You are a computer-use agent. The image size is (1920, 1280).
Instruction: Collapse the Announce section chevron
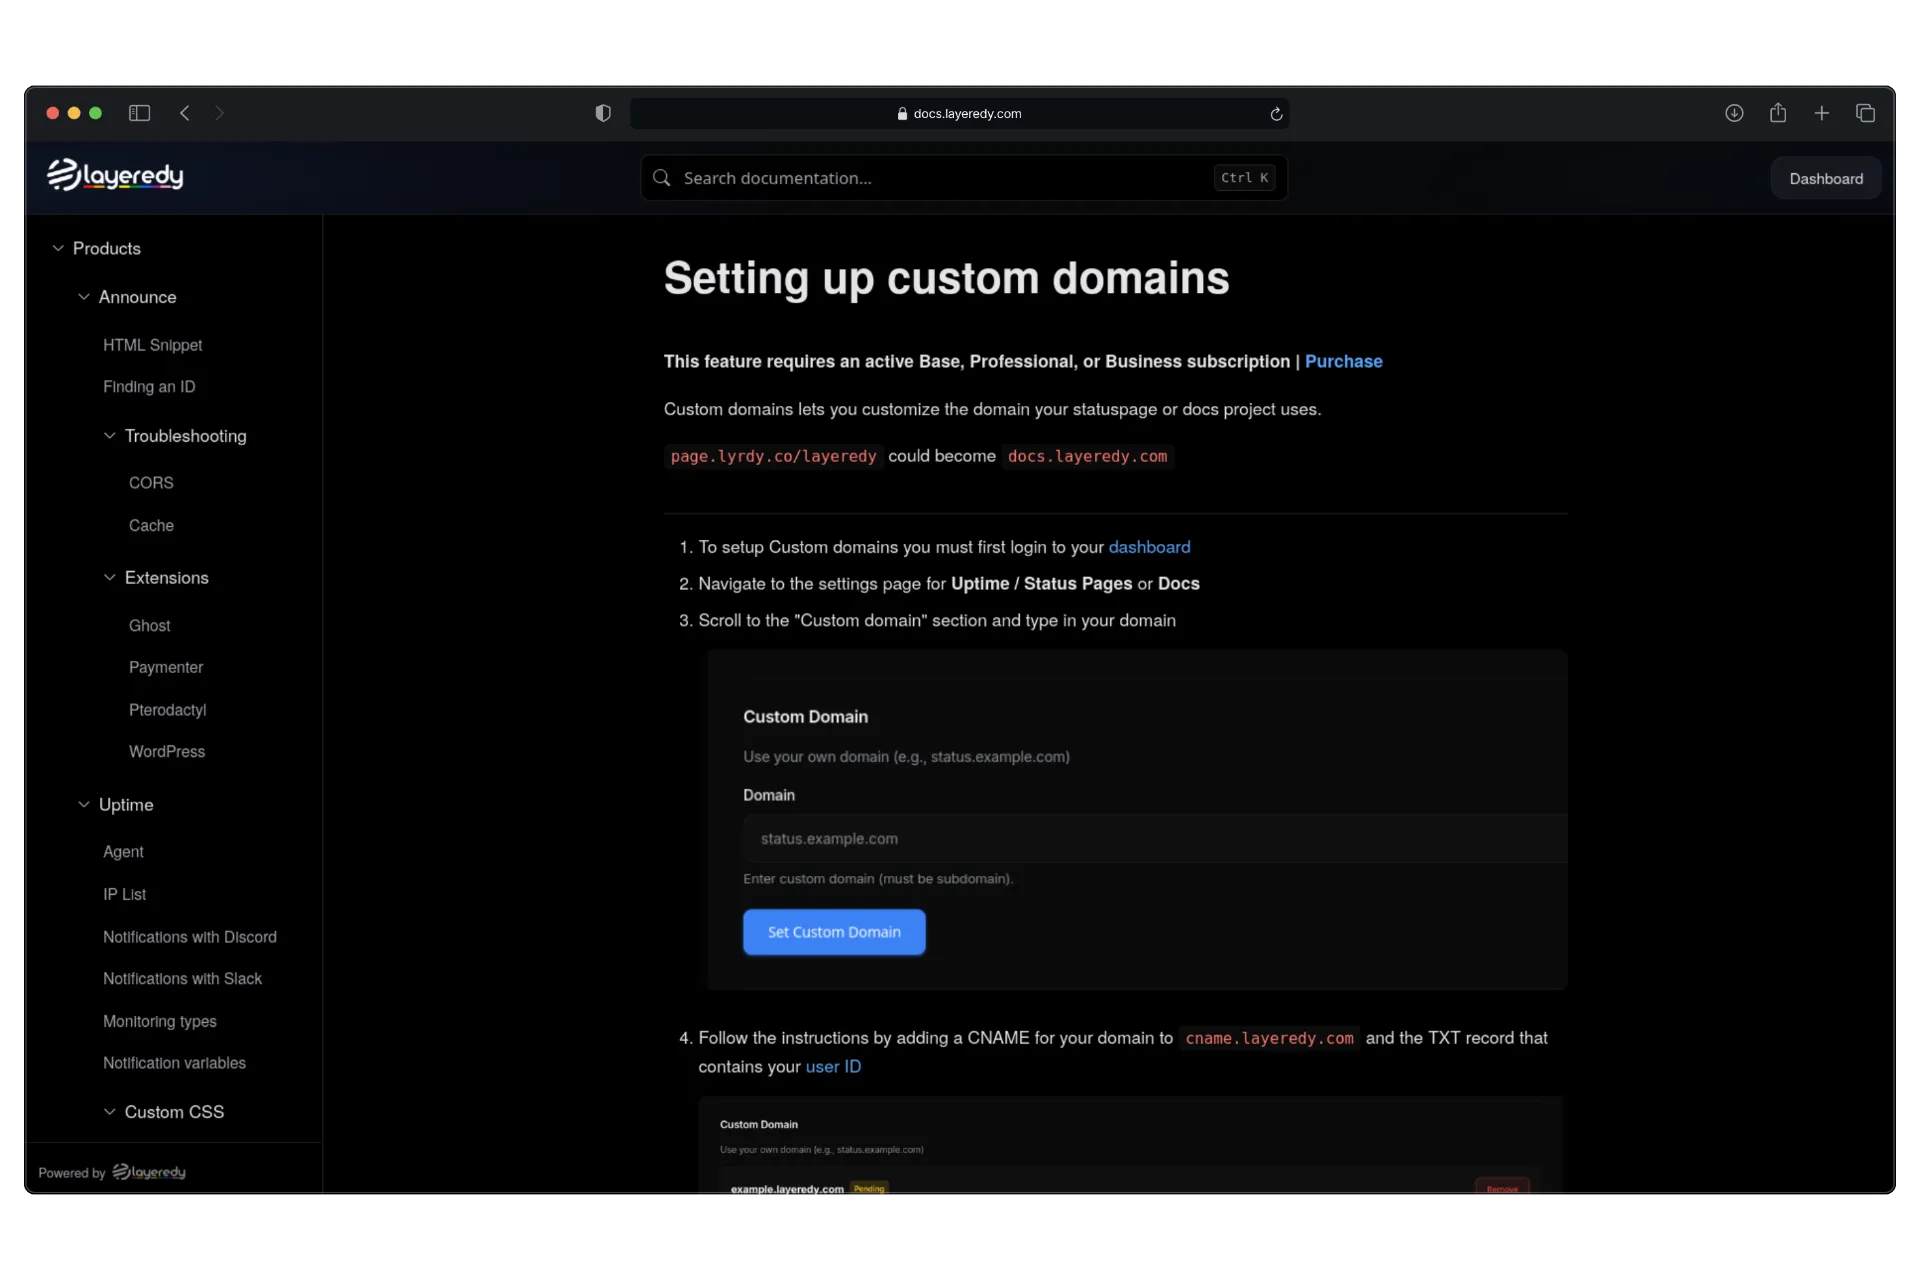[84, 297]
